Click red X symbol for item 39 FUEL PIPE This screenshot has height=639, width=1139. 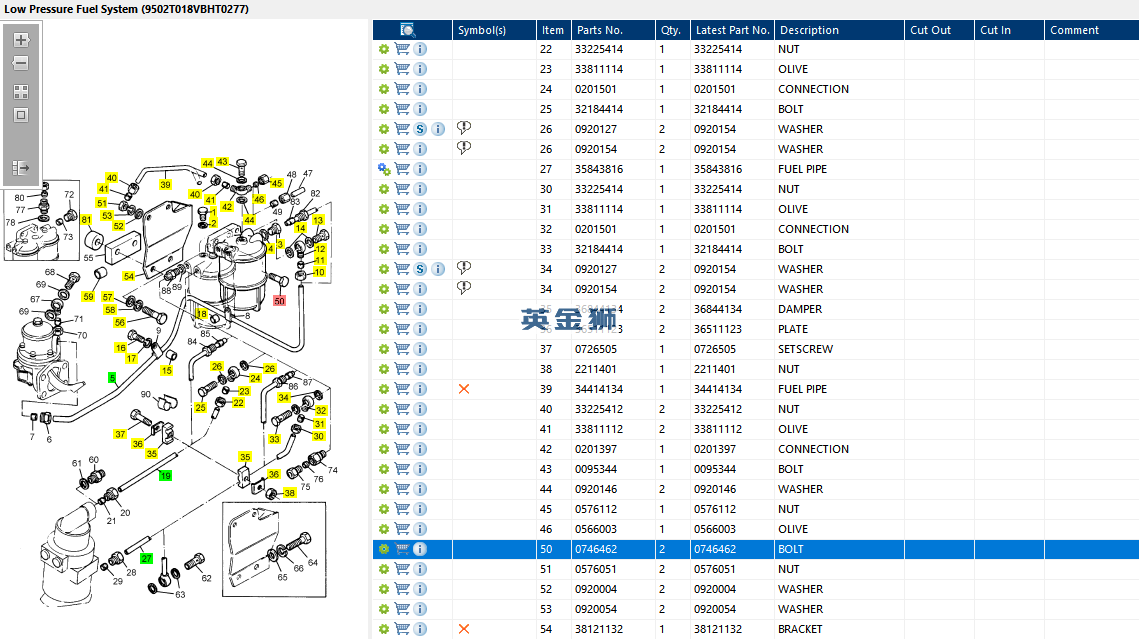tap(464, 389)
